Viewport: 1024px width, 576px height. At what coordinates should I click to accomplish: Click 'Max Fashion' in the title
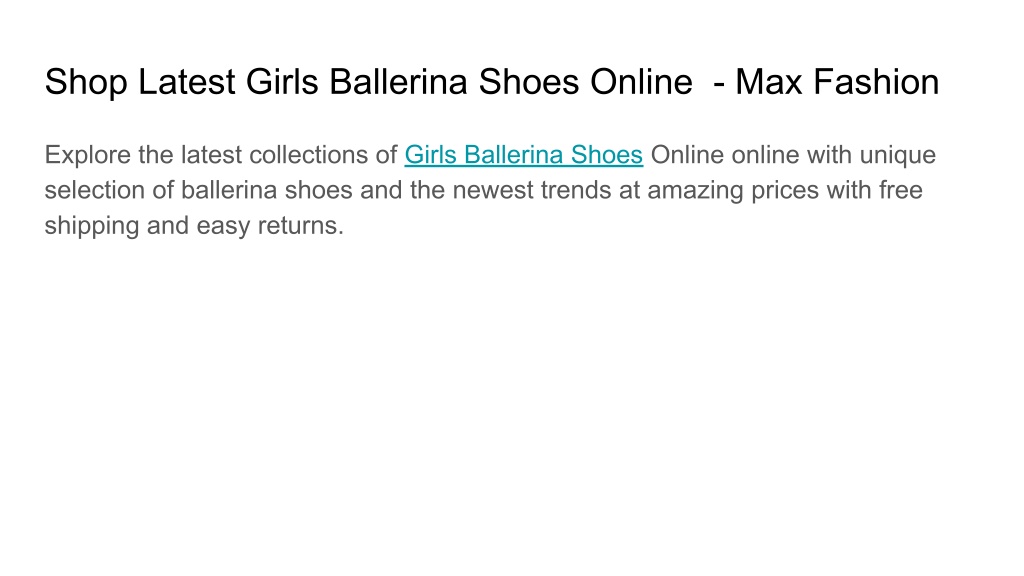point(837,82)
